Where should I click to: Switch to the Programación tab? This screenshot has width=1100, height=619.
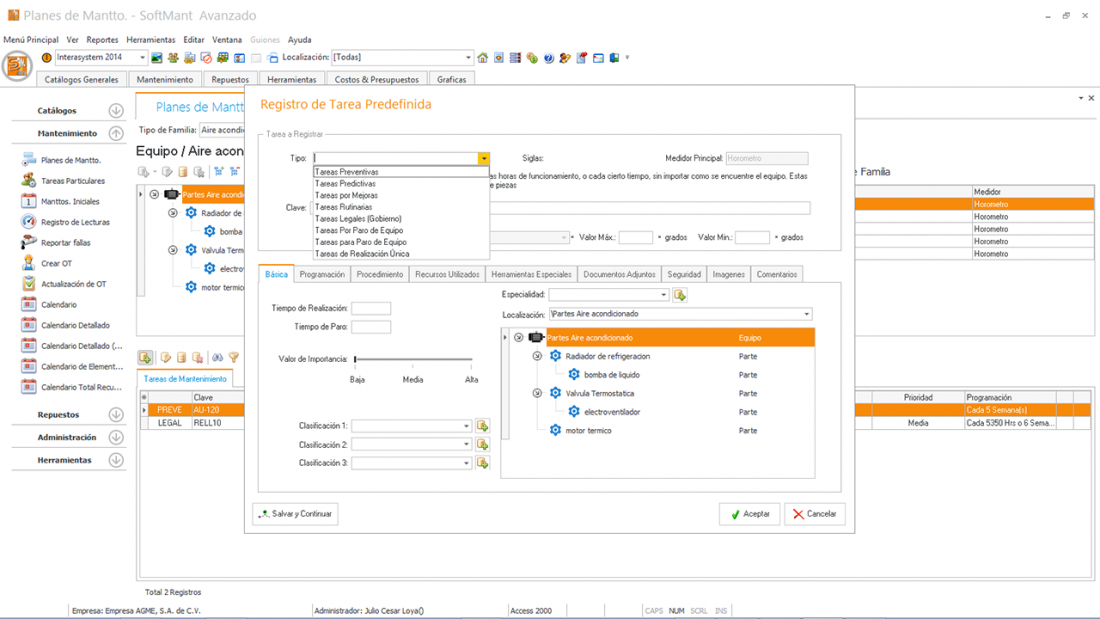[x=322, y=274]
